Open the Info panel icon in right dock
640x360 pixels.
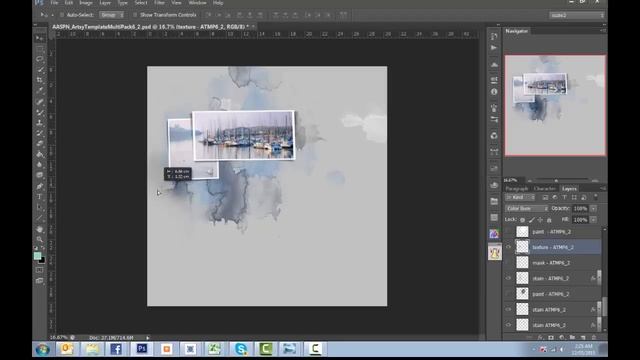point(494,92)
